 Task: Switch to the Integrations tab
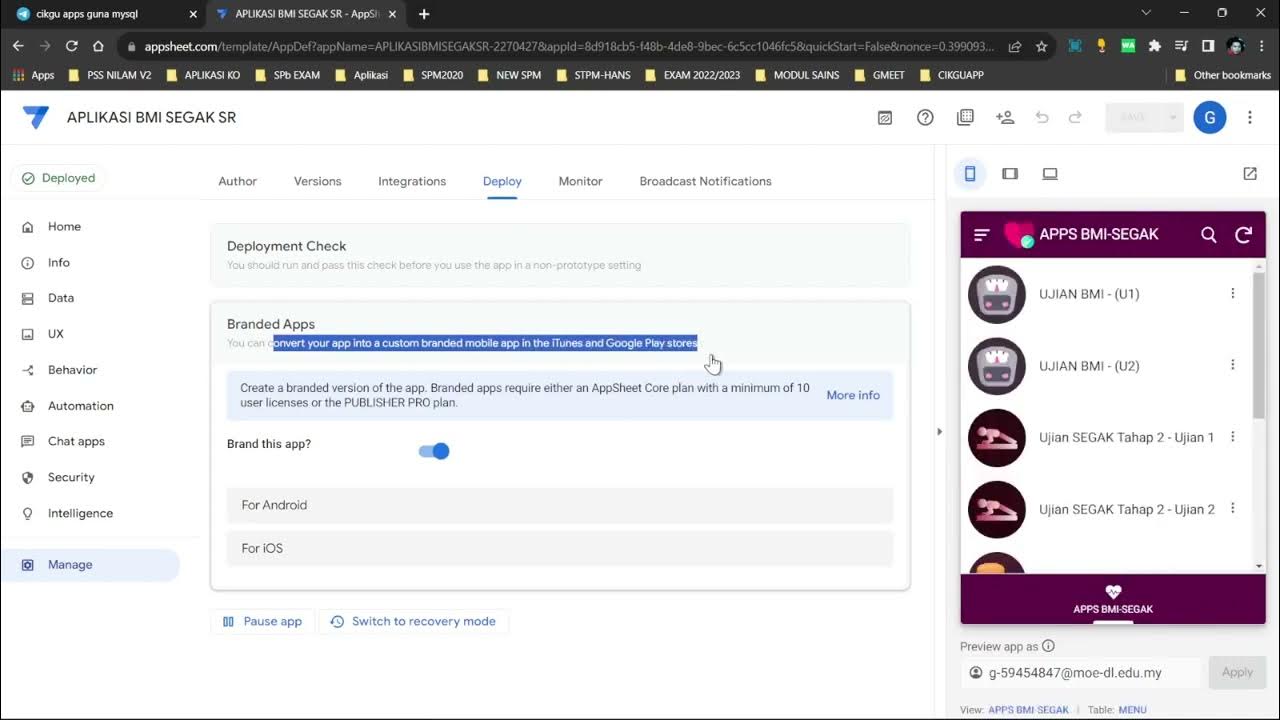pyautogui.click(x=412, y=181)
